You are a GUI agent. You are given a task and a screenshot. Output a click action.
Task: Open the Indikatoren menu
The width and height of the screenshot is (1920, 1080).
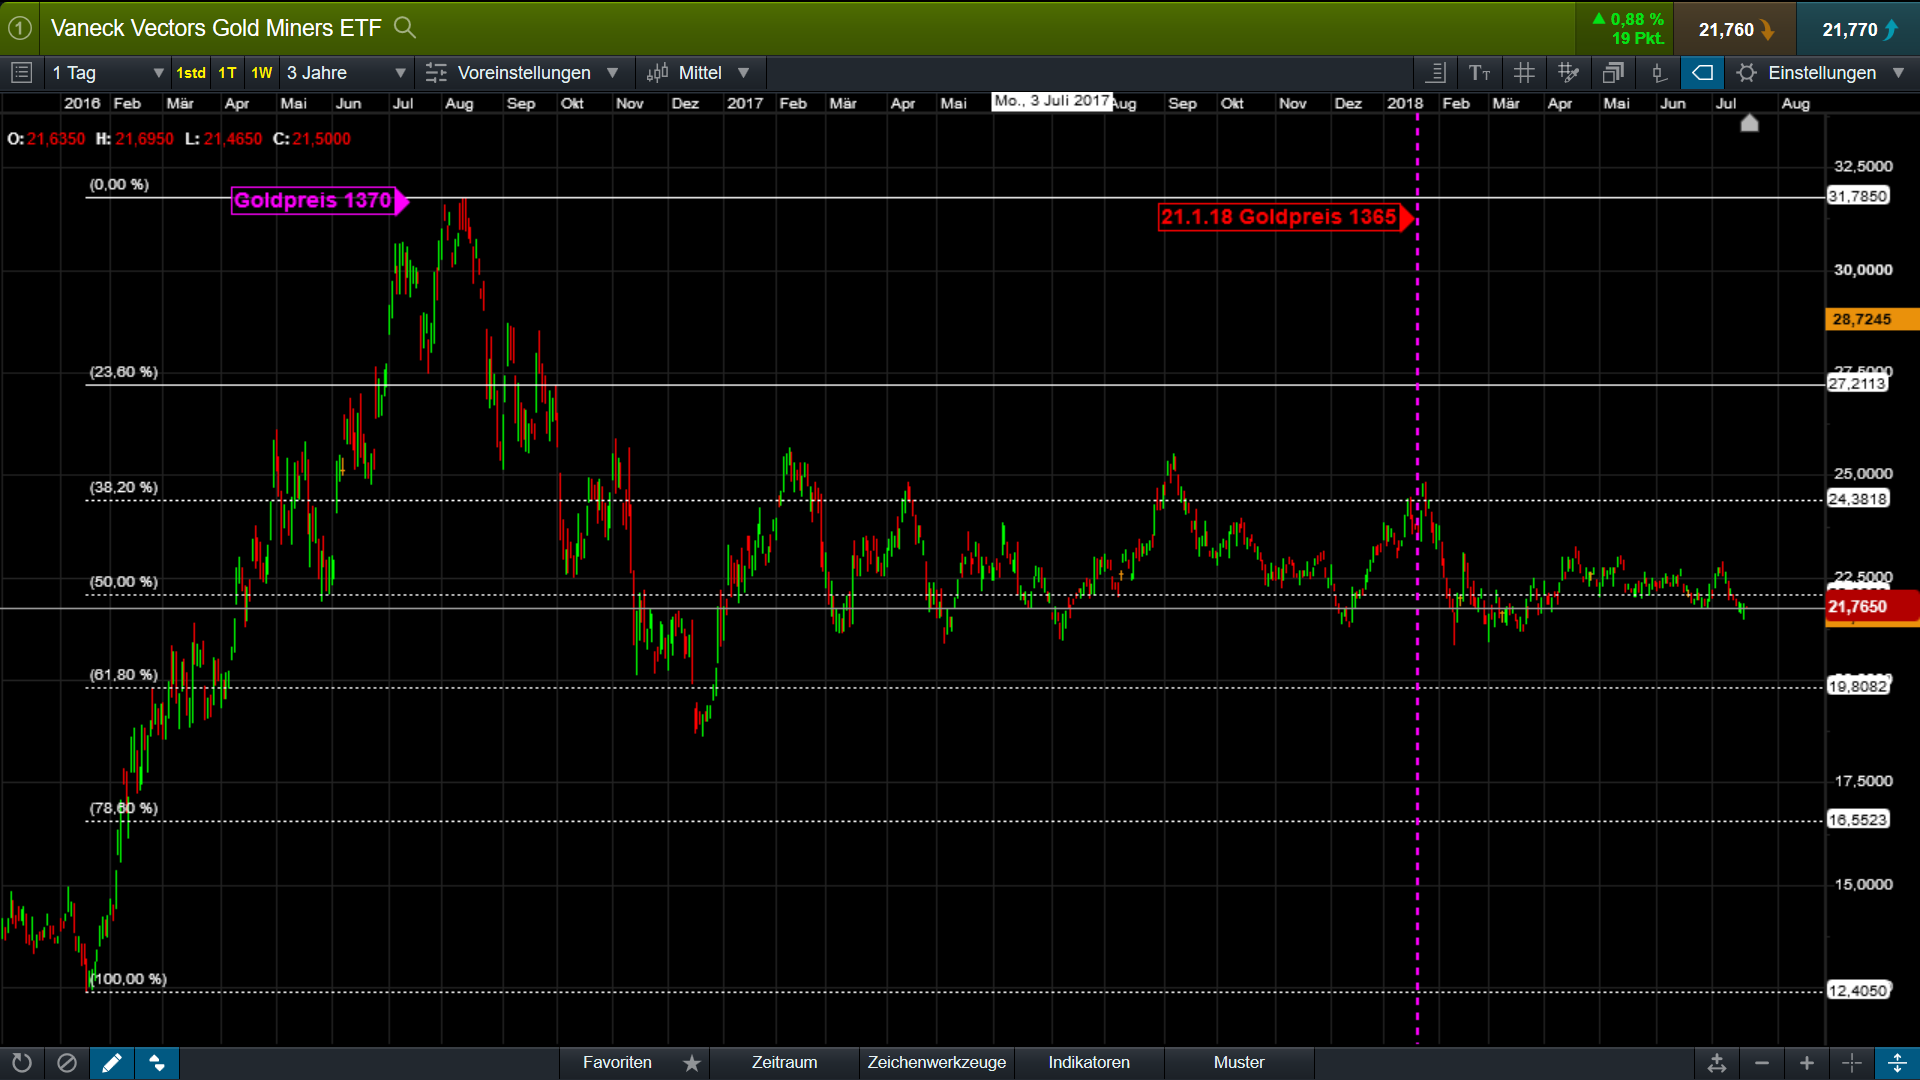point(1088,1063)
